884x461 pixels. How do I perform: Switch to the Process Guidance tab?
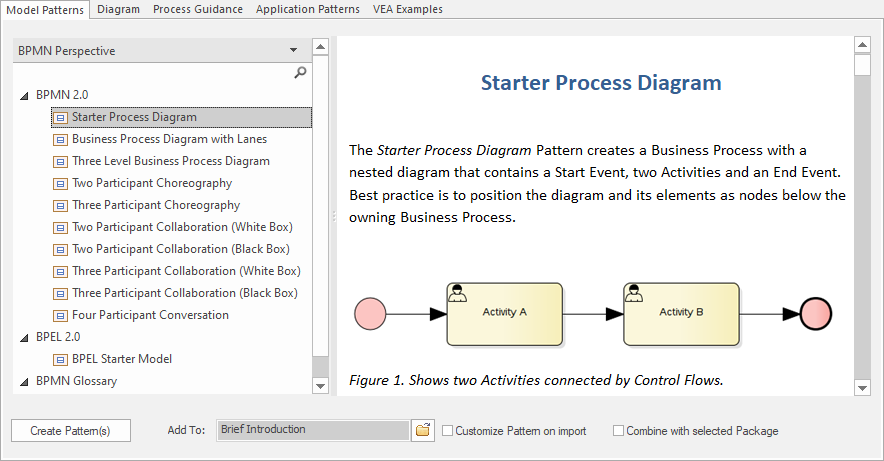(198, 9)
